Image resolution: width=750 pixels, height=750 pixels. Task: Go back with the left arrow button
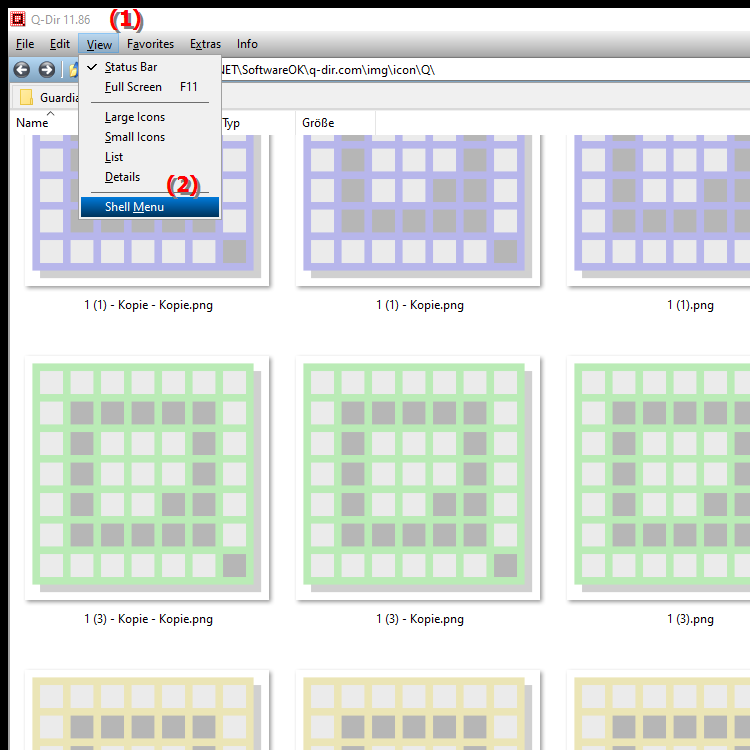[x=22, y=70]
